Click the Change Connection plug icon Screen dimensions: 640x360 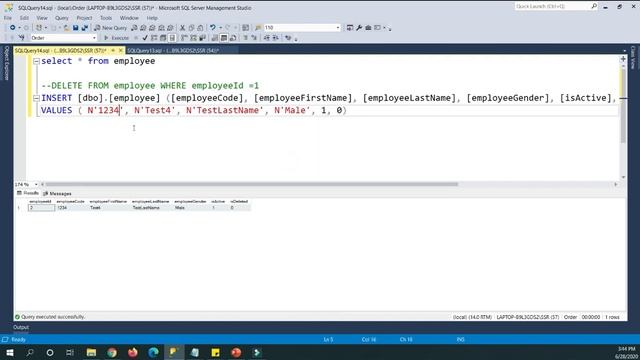[x=22, y=38]
